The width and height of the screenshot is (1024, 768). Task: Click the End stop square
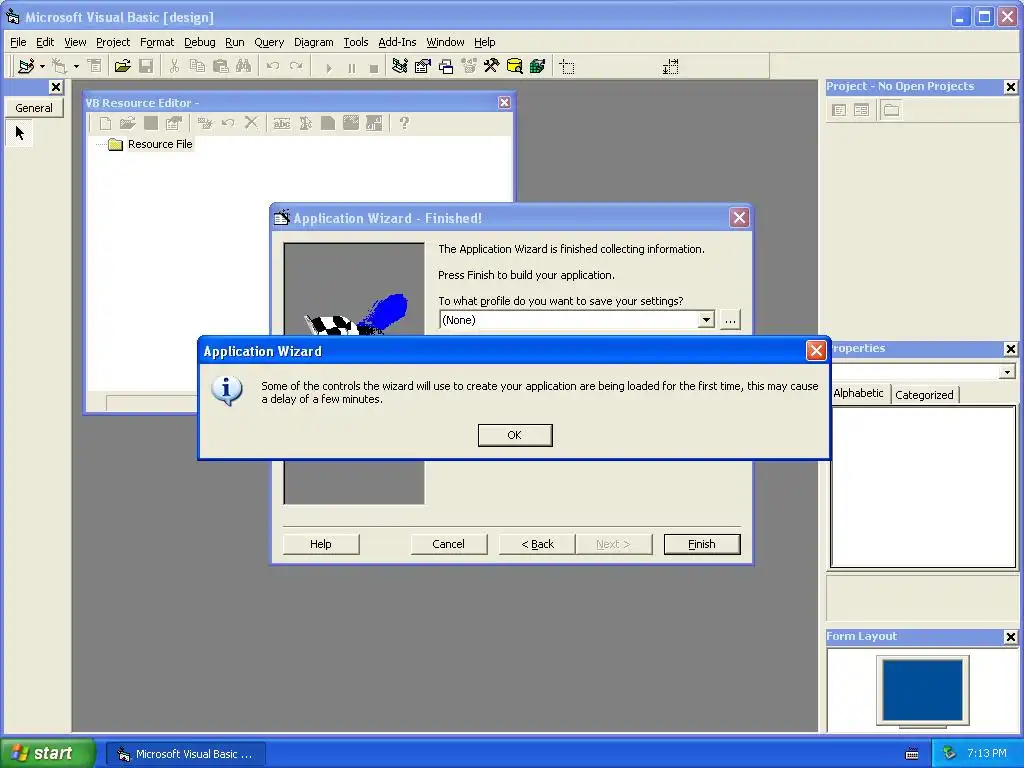pyautogui.click(x=374, y=67)
